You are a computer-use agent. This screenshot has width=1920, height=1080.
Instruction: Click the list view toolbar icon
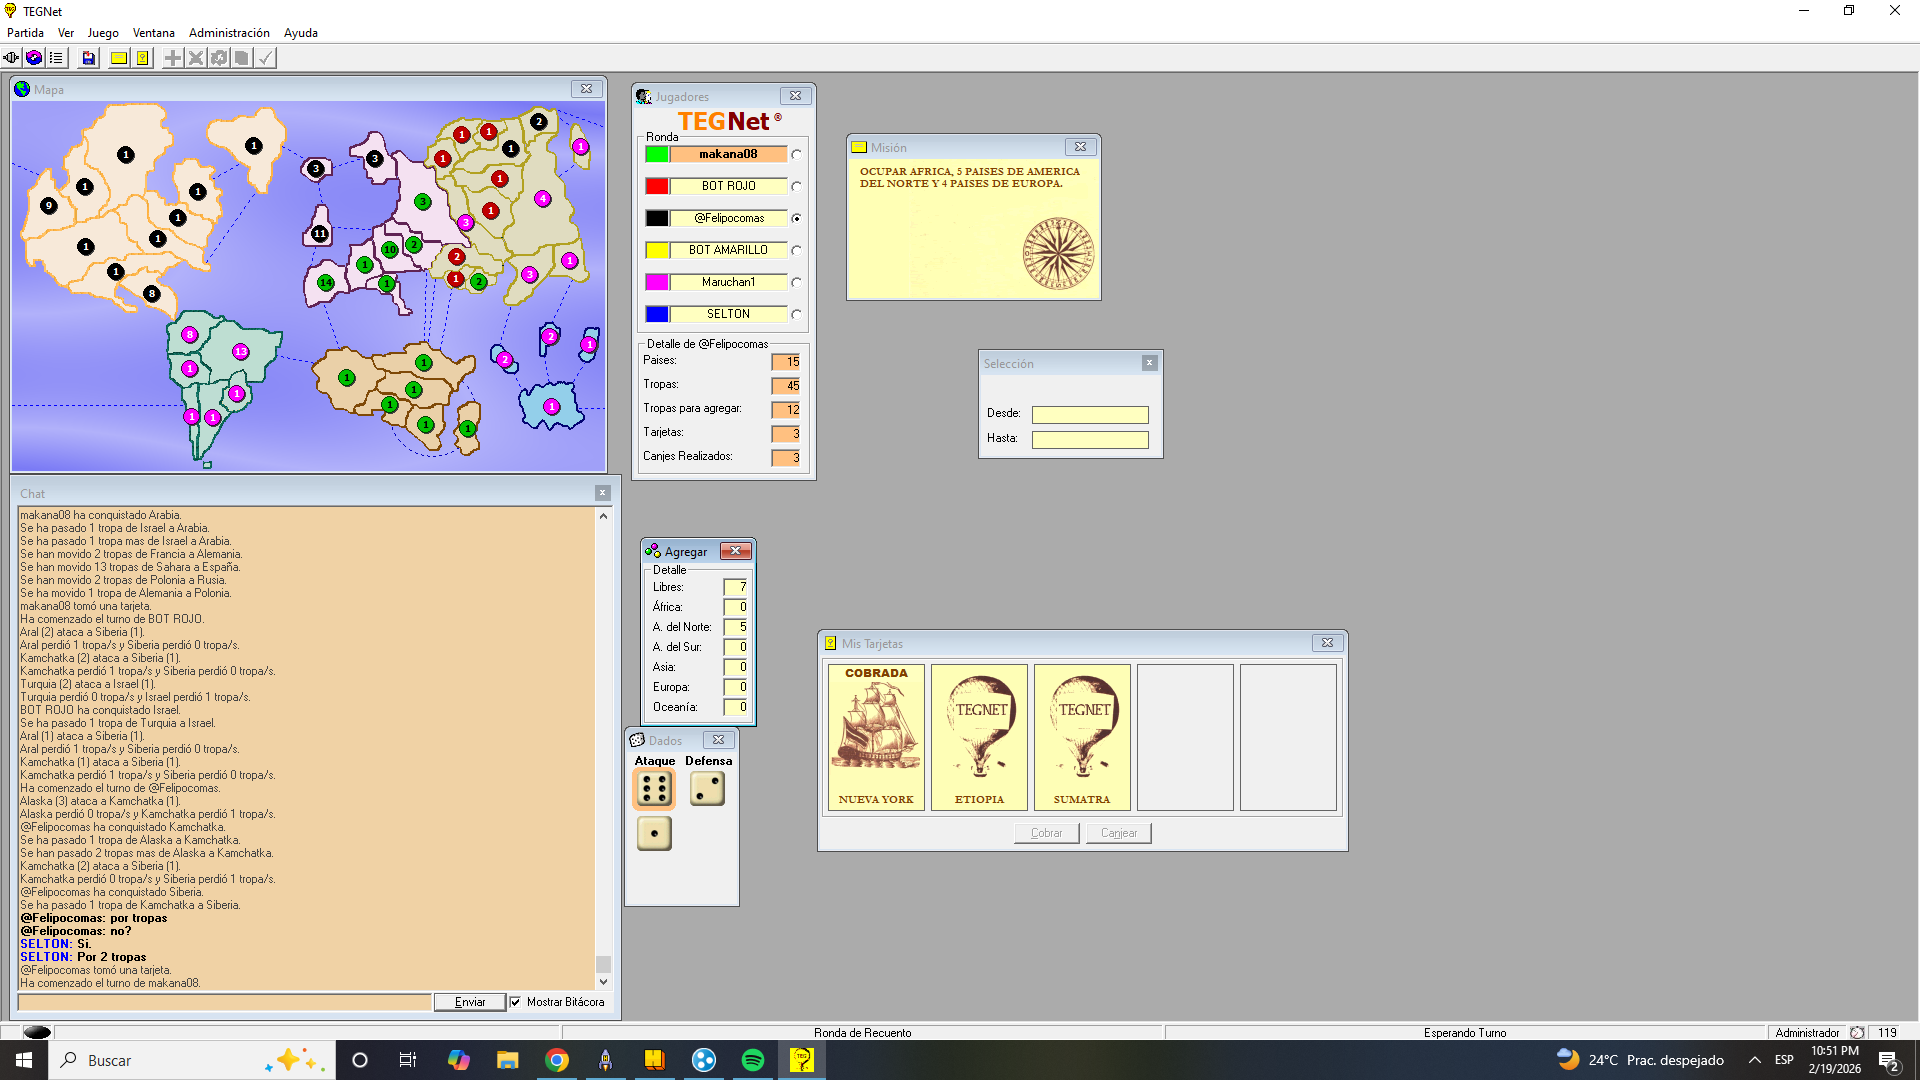(x=56, y=58)
